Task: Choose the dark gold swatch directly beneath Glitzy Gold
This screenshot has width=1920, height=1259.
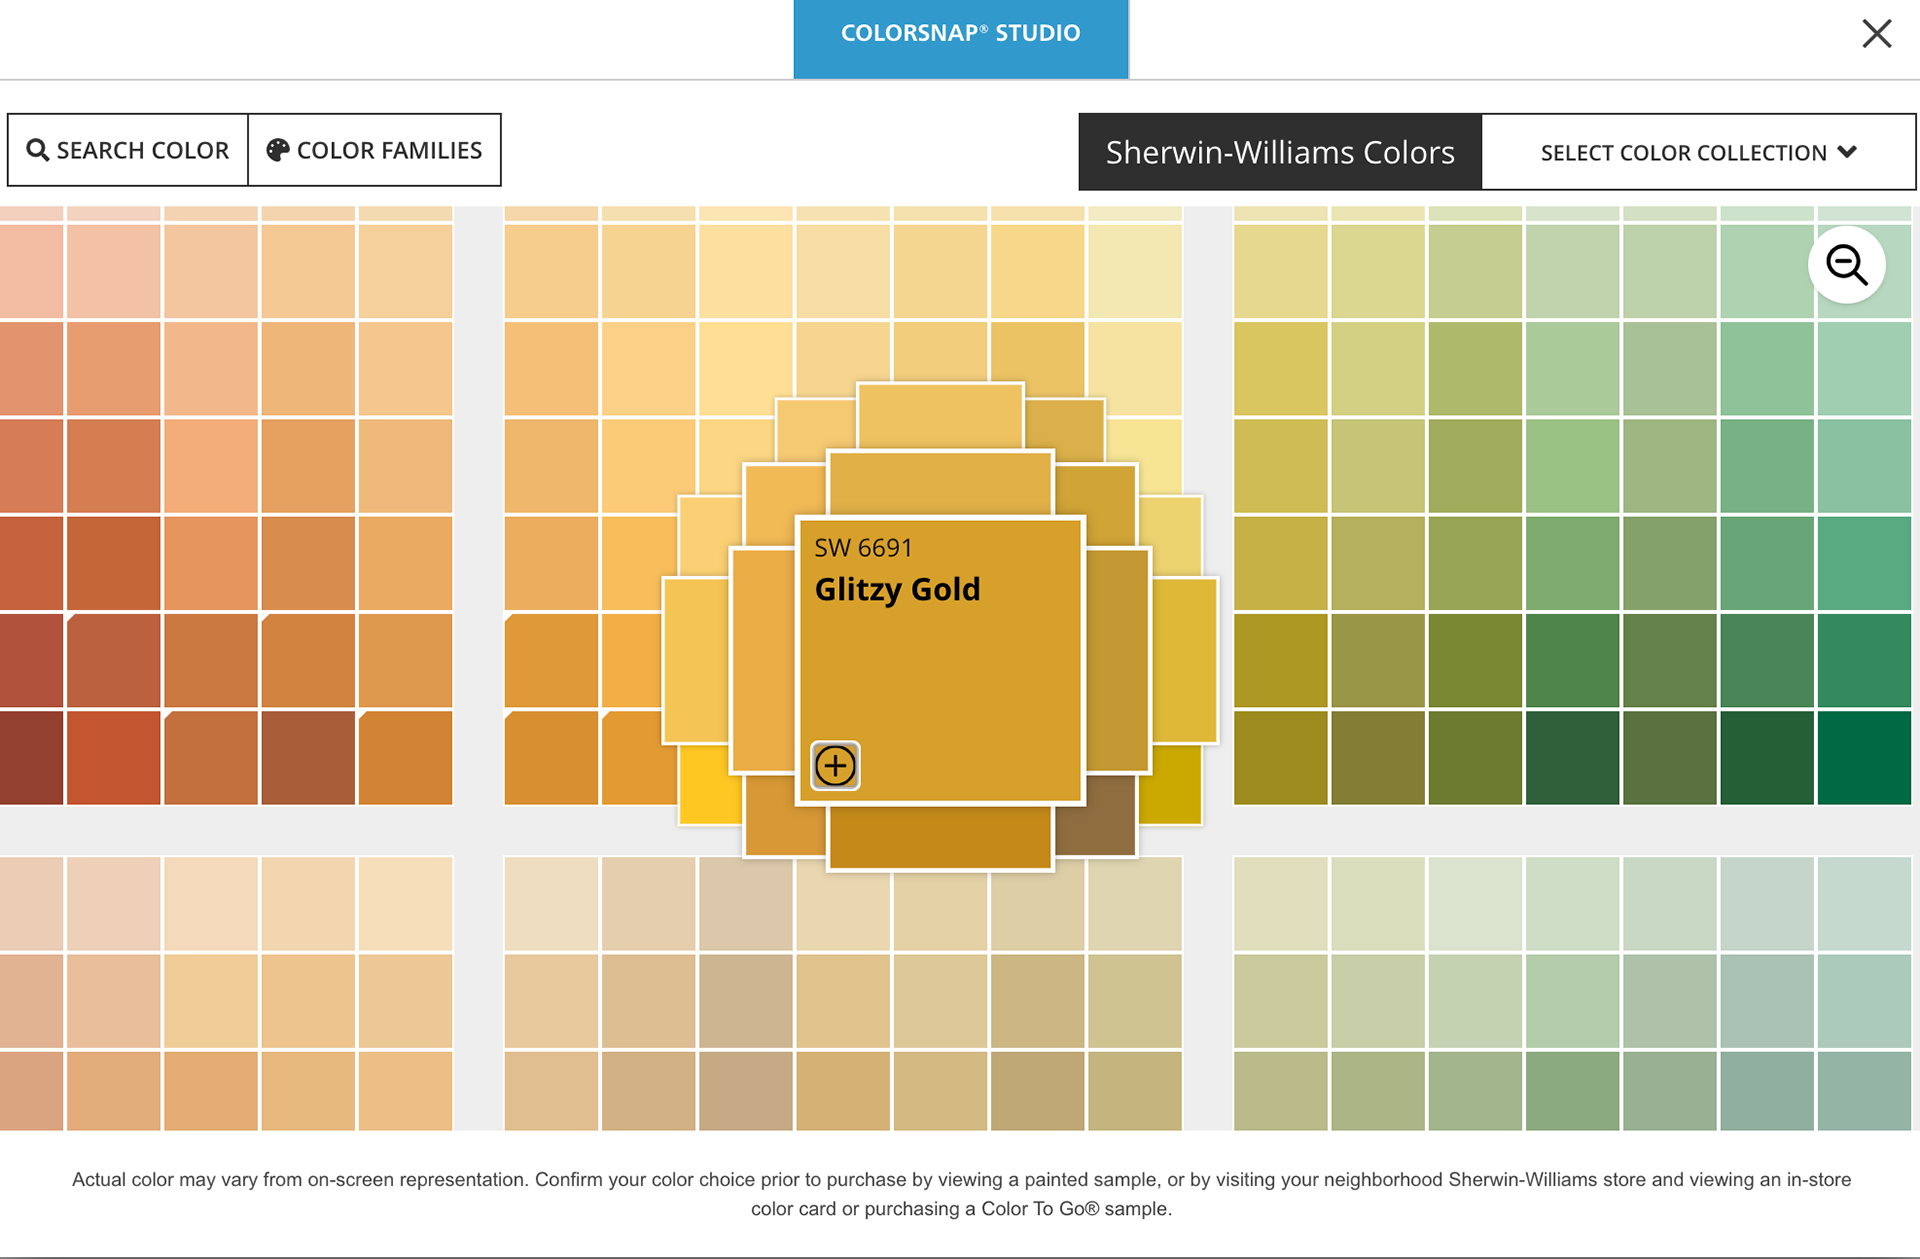Action: (x=940, y=837)
